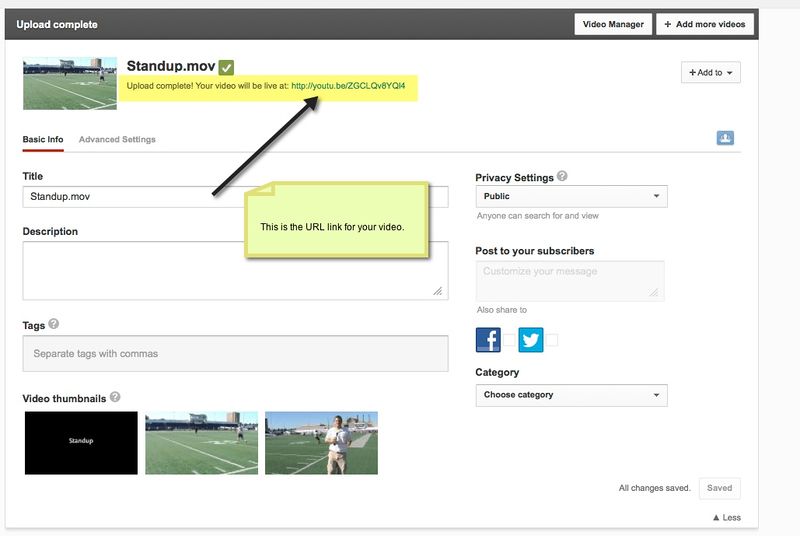800x536 pixels.
Task: Click the Facebook share icon
Action: (x=488, y=340)
